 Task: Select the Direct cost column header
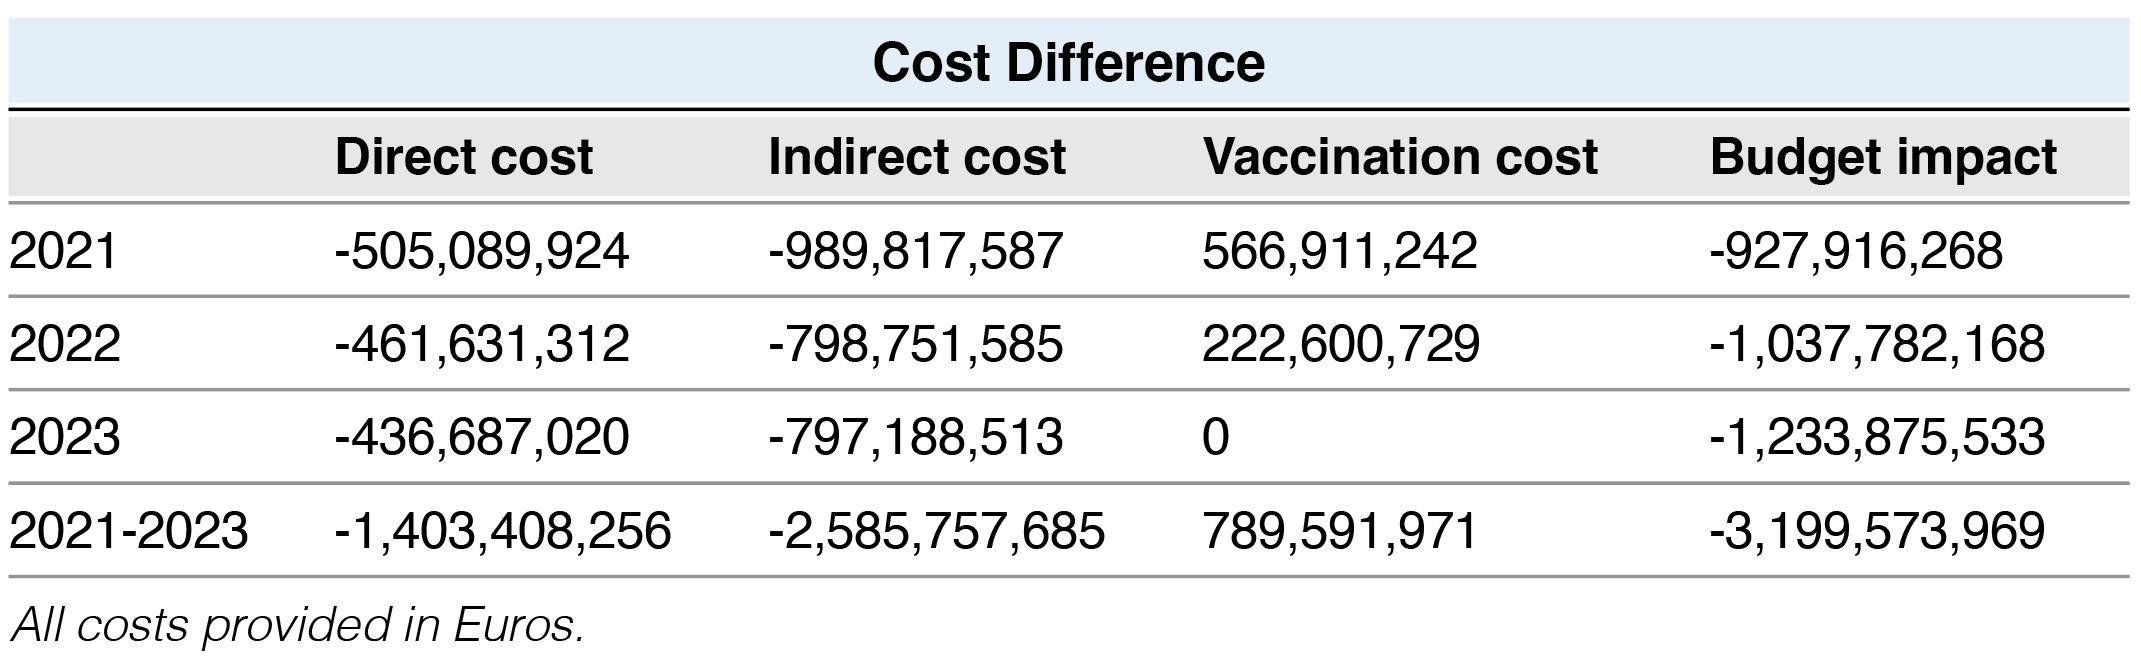464,157
